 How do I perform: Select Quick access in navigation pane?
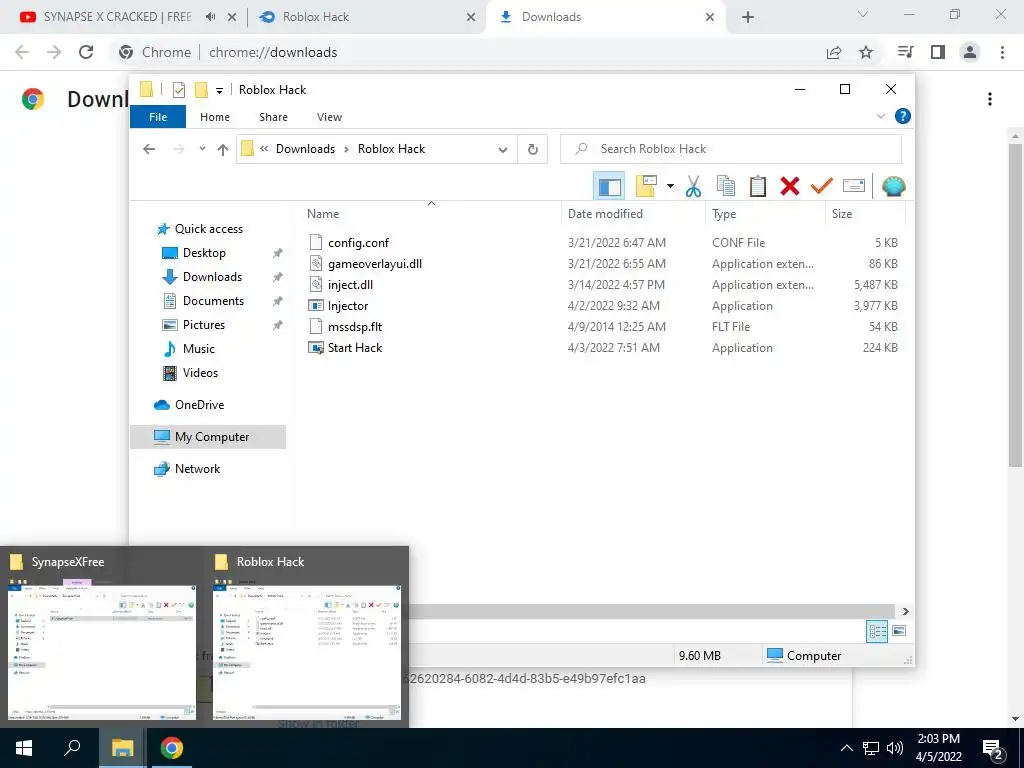(208, 229)
